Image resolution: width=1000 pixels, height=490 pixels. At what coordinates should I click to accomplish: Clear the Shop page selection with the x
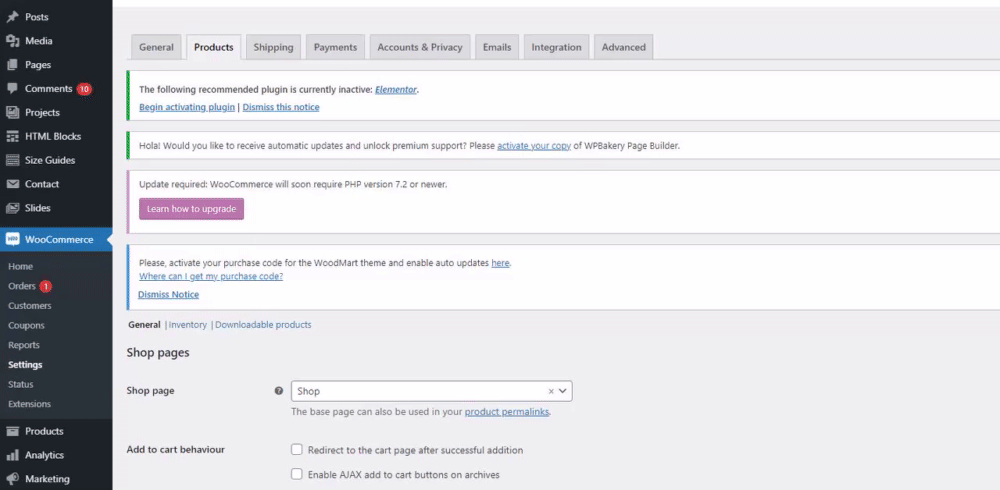[551, 391]
